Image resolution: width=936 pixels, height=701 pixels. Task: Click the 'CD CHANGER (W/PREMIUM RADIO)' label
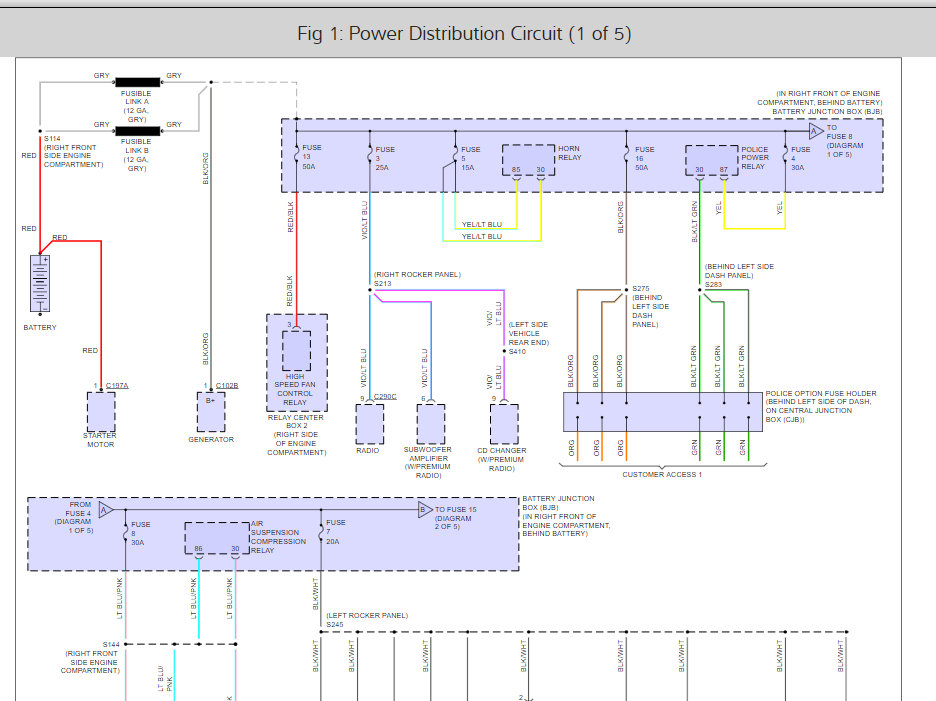pyautogui.click(x=501, y=460)
